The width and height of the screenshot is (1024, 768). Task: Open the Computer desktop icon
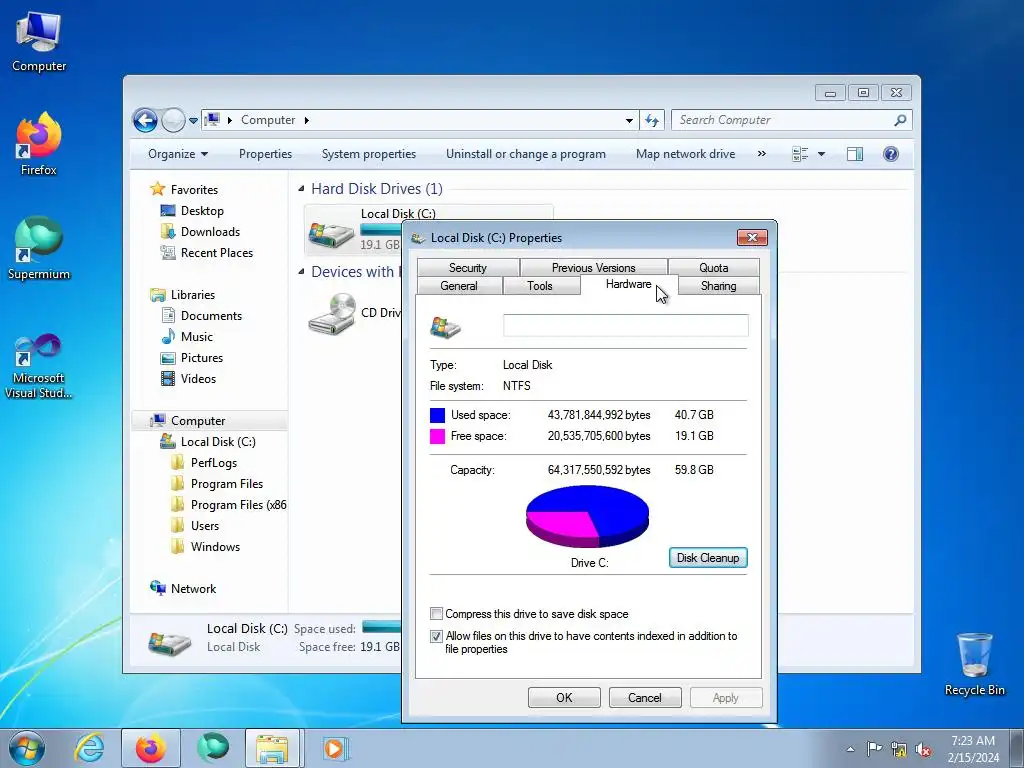39,41
